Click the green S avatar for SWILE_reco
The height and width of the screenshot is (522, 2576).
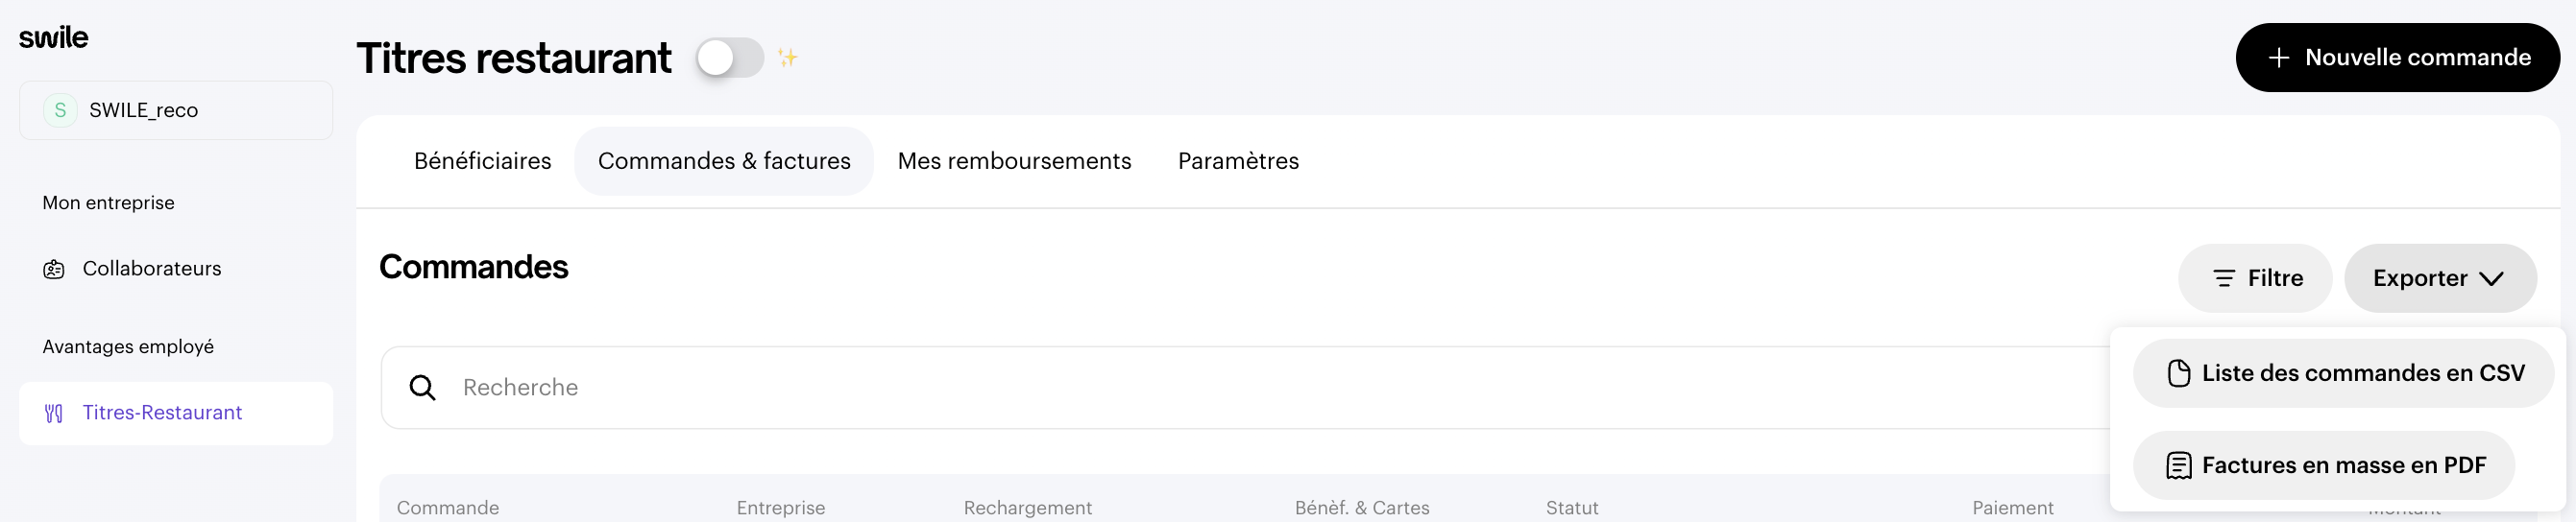click(60, 110)
